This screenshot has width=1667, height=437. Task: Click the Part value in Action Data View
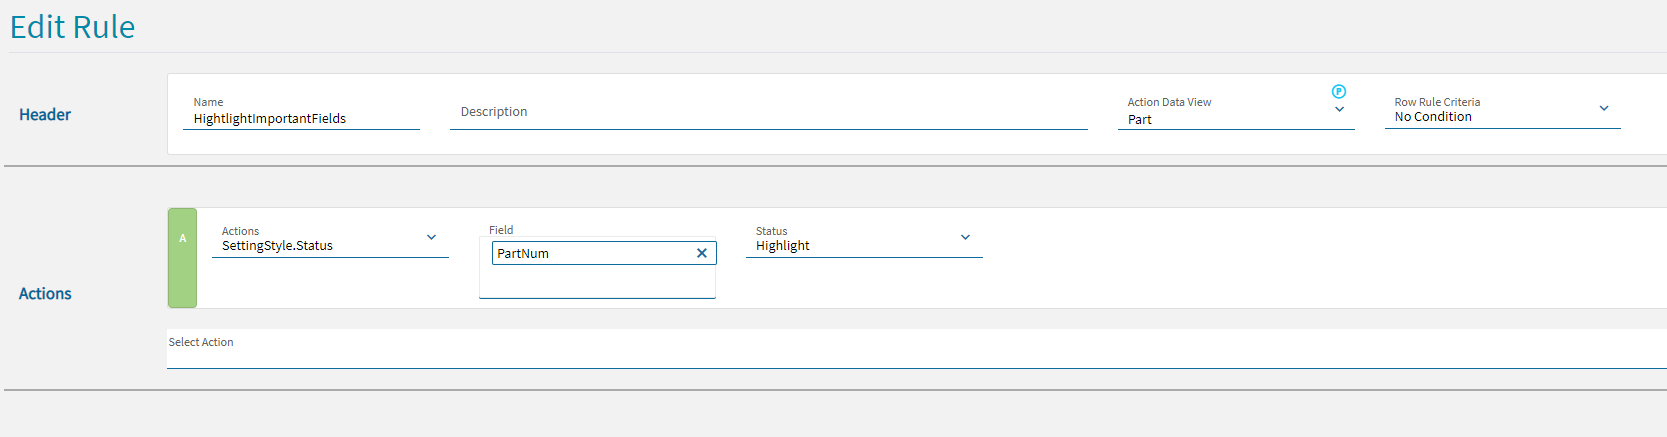[1140, 120]
